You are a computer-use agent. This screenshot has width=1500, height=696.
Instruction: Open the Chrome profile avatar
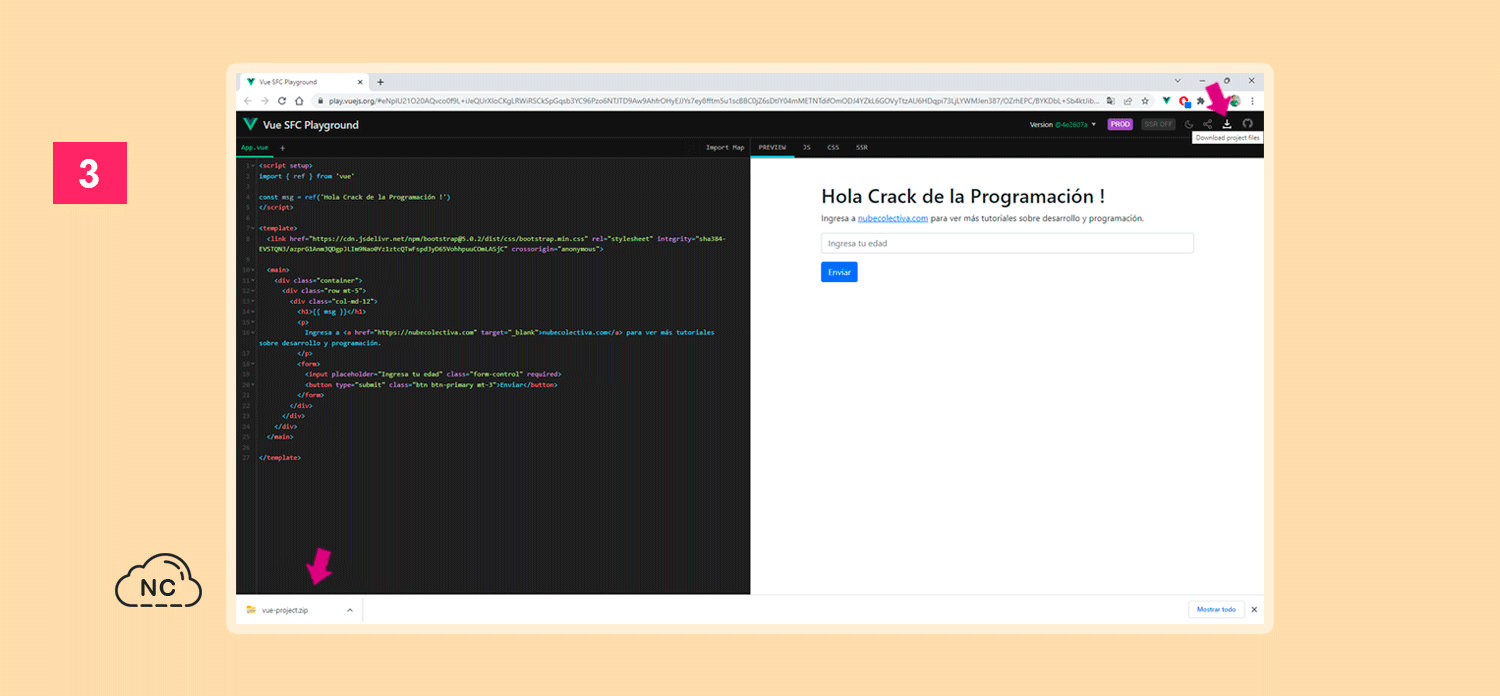pyautogui.click(x=1235, y=101)
